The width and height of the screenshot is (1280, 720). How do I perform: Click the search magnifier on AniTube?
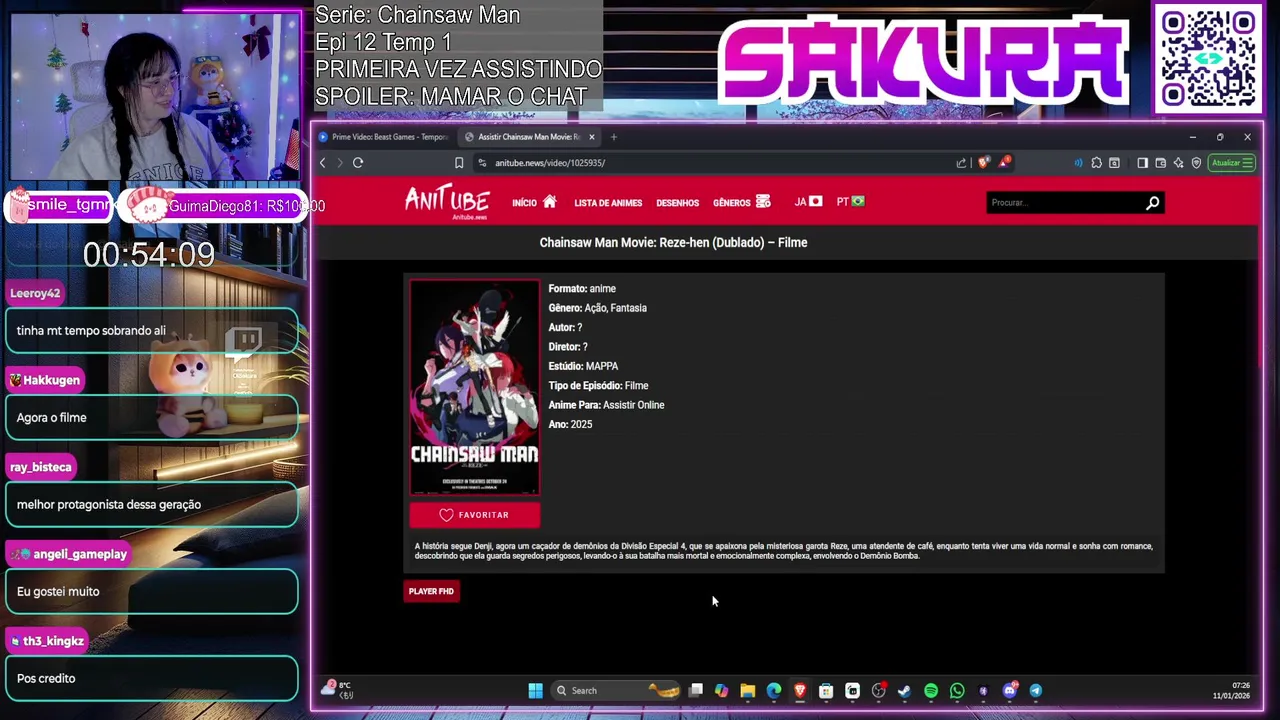1152,203
